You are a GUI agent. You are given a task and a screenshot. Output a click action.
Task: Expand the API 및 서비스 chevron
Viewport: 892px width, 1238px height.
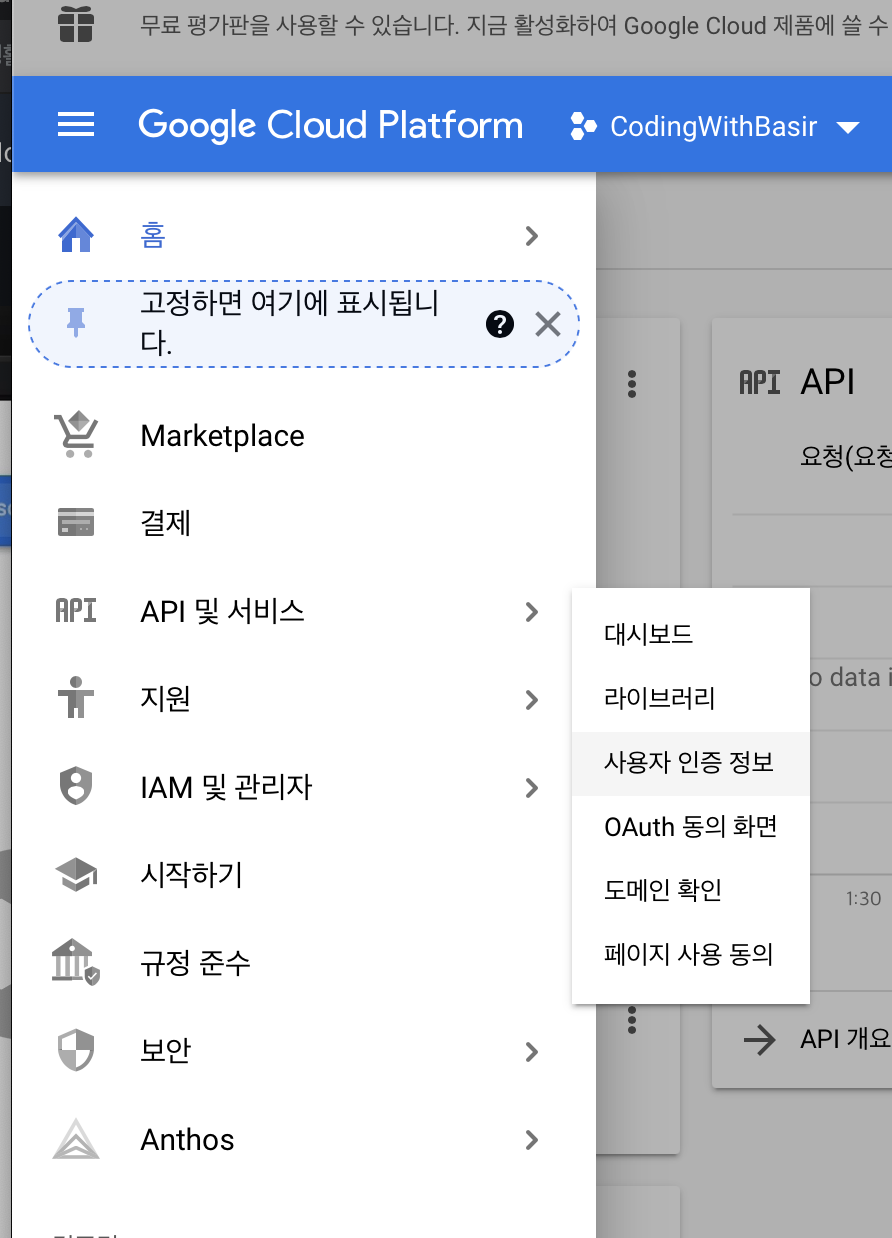tap(532, 612)
